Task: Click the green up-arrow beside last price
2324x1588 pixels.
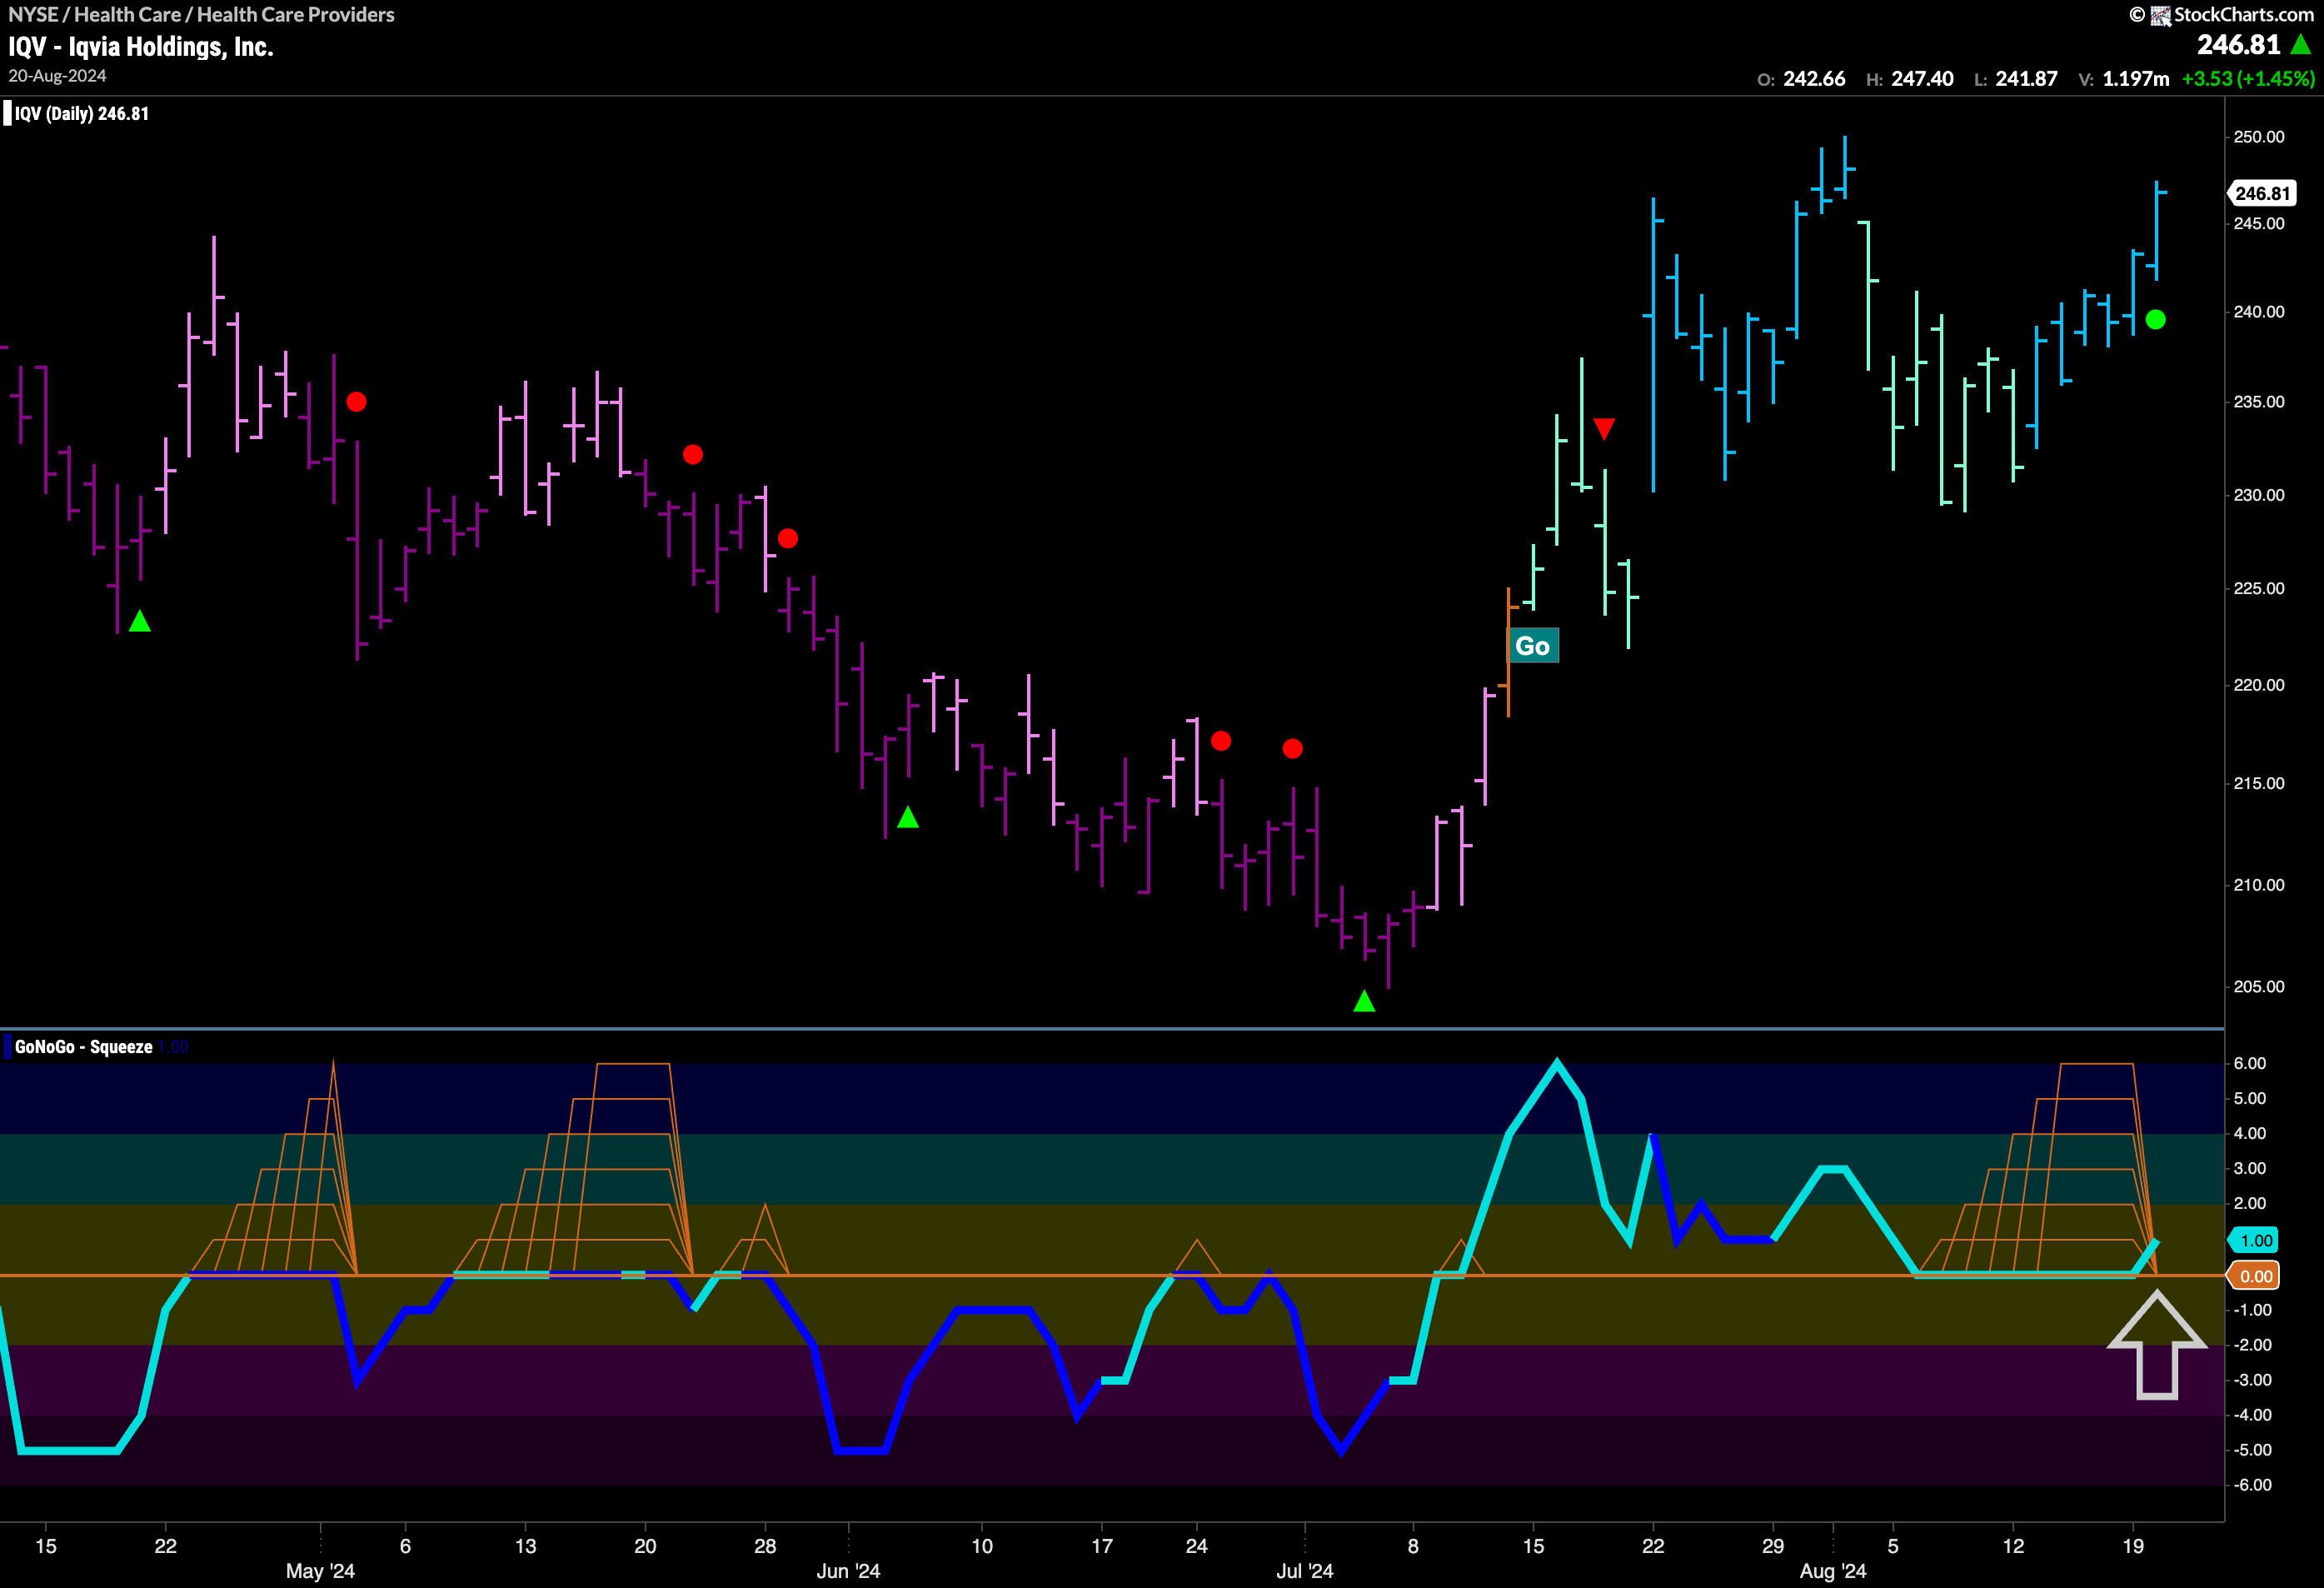Action: click(x=2301, y=44)
